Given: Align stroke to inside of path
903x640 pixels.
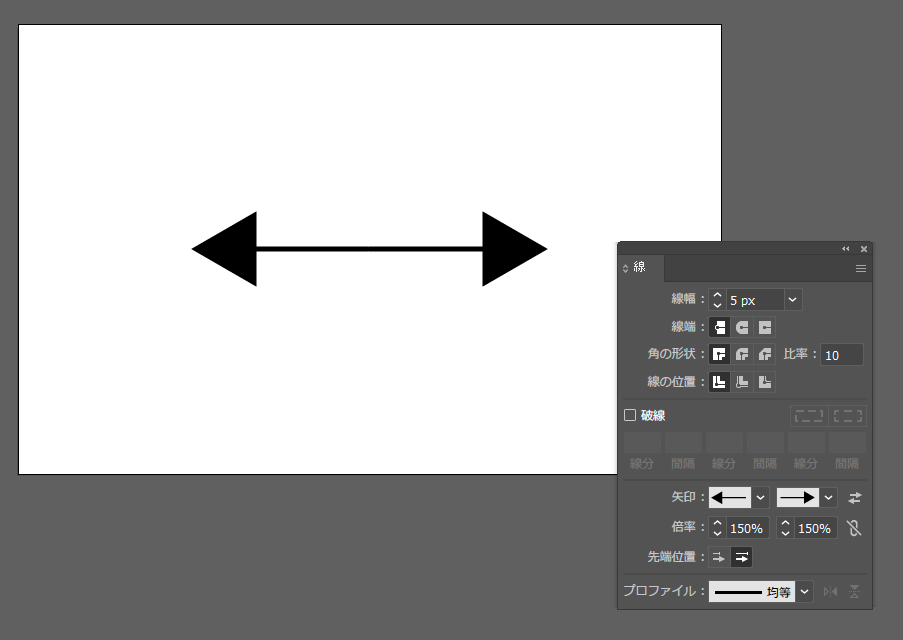Looking at the screenshot, I should (742, 381).
